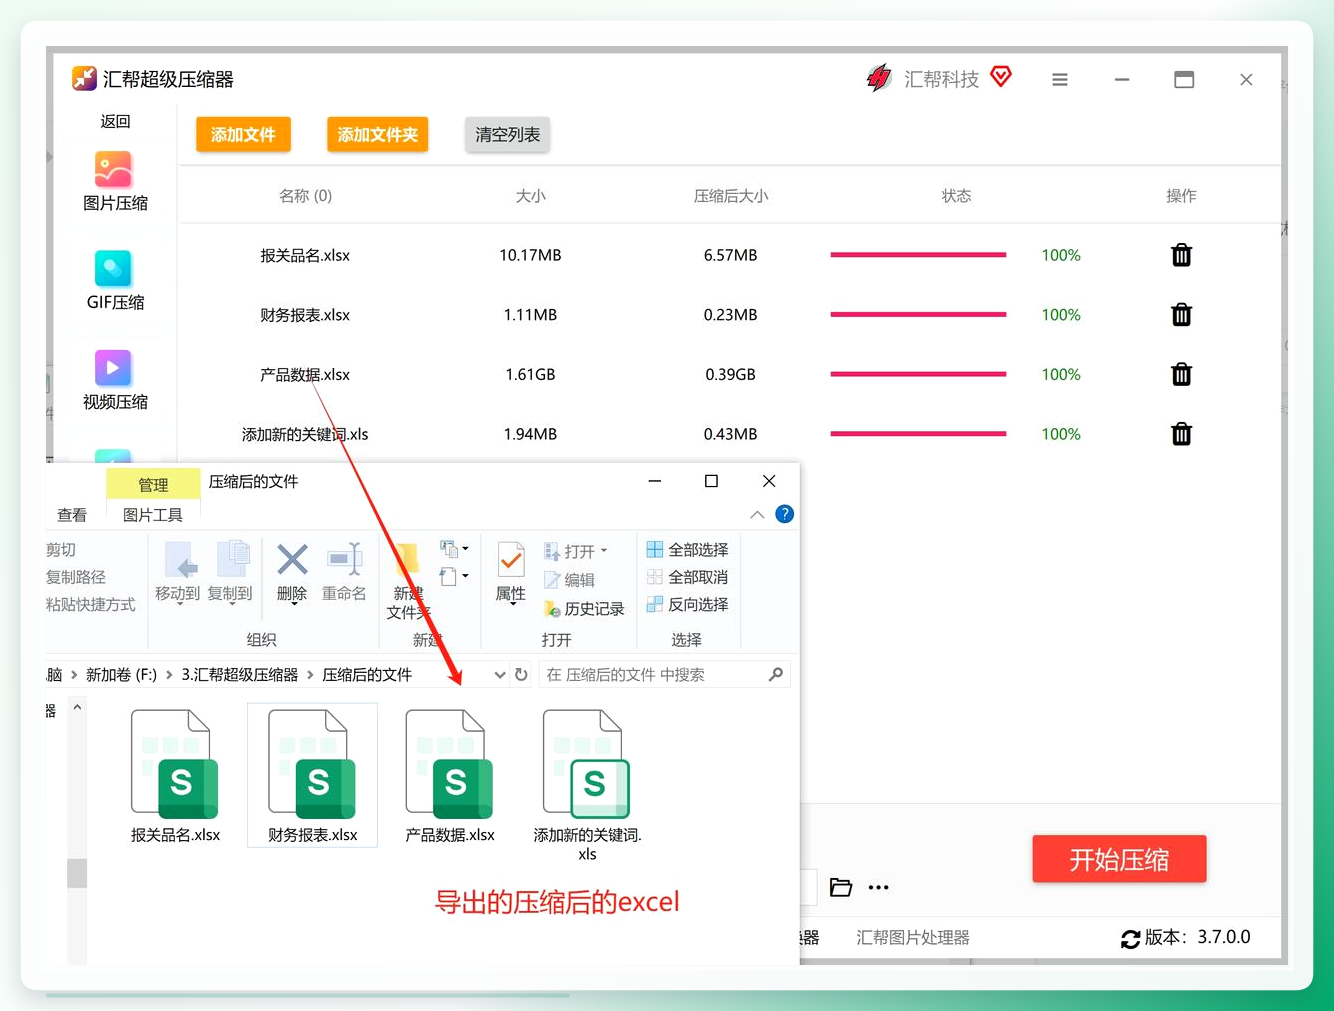Image resolution: width=1334 pixels, height=1011 pixels.
Task: Click progress bar for 产品数据.xlsx
Action: tap(918, 374)
